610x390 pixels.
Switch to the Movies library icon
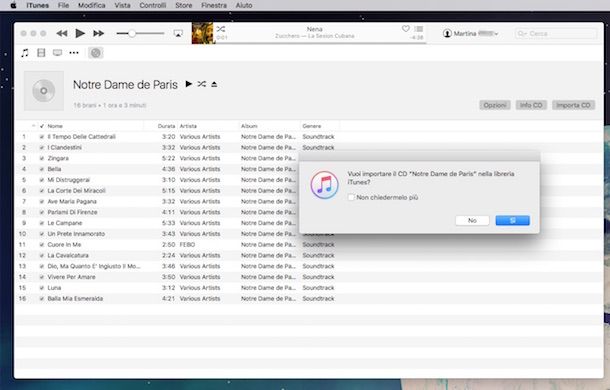tap(41, 53)
